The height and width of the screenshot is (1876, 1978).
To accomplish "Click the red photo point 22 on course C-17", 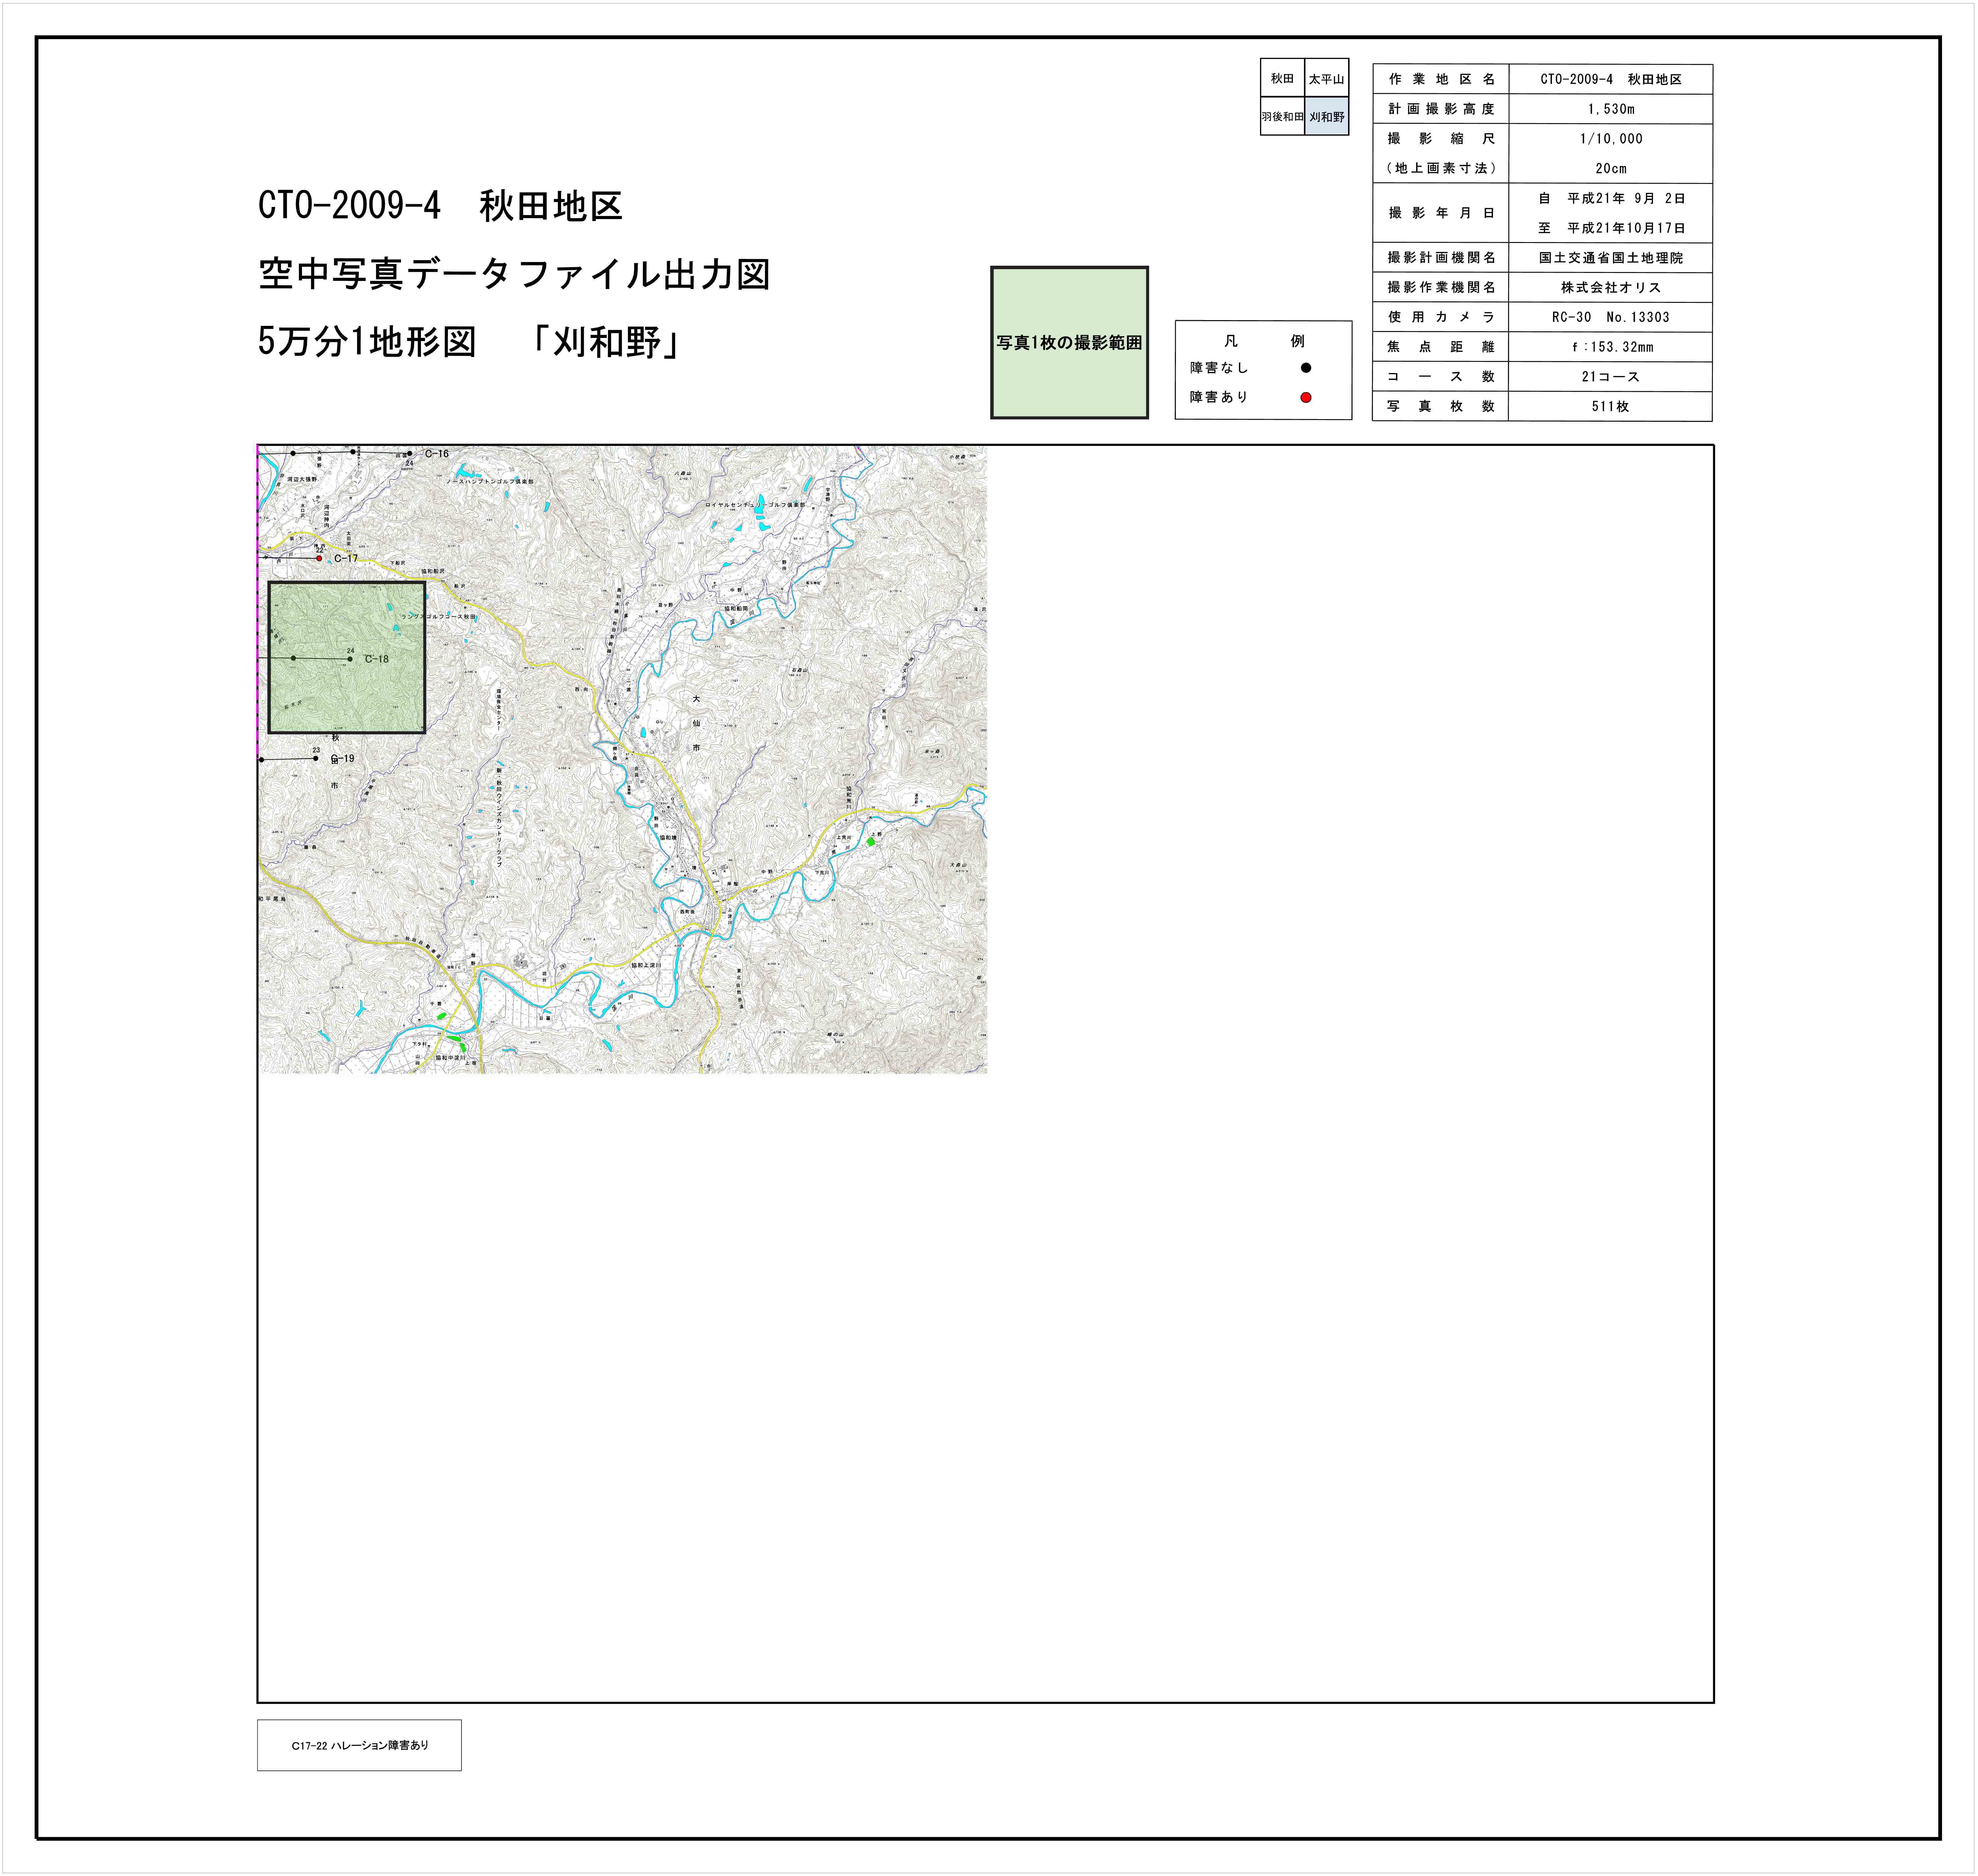I will [319, 558].
